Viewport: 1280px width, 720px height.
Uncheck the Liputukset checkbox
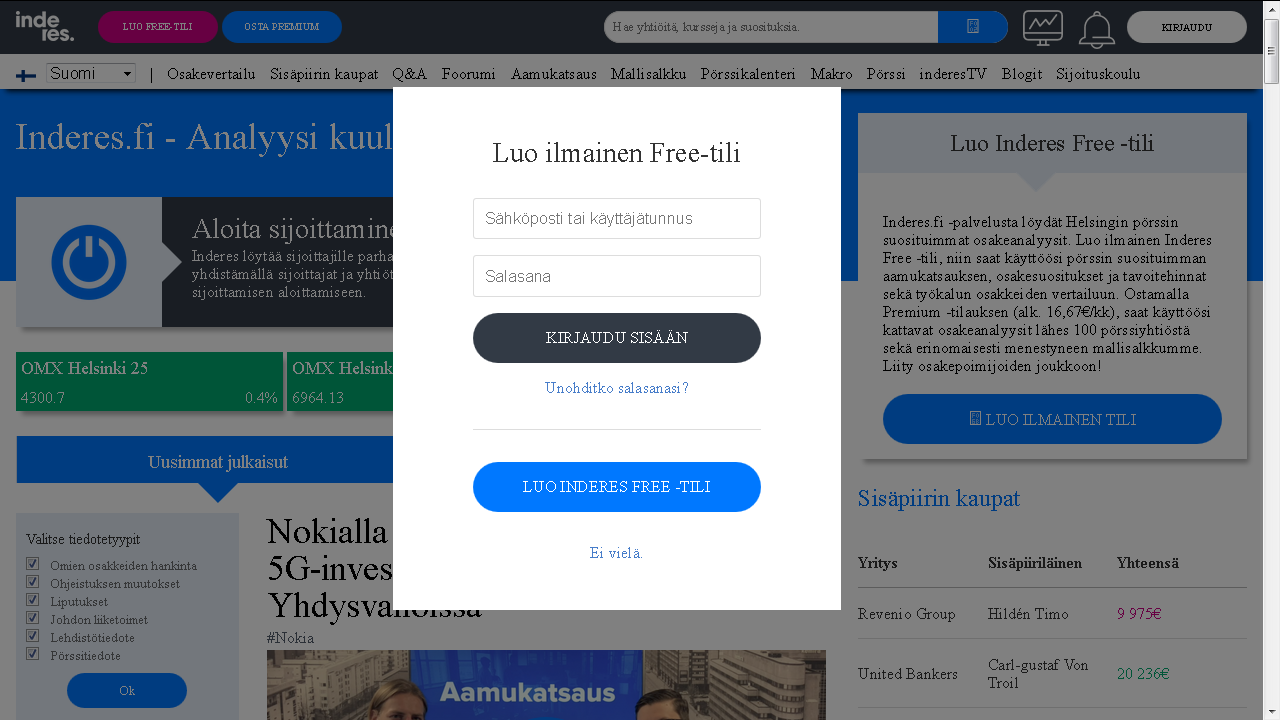[x=33, y=600]
